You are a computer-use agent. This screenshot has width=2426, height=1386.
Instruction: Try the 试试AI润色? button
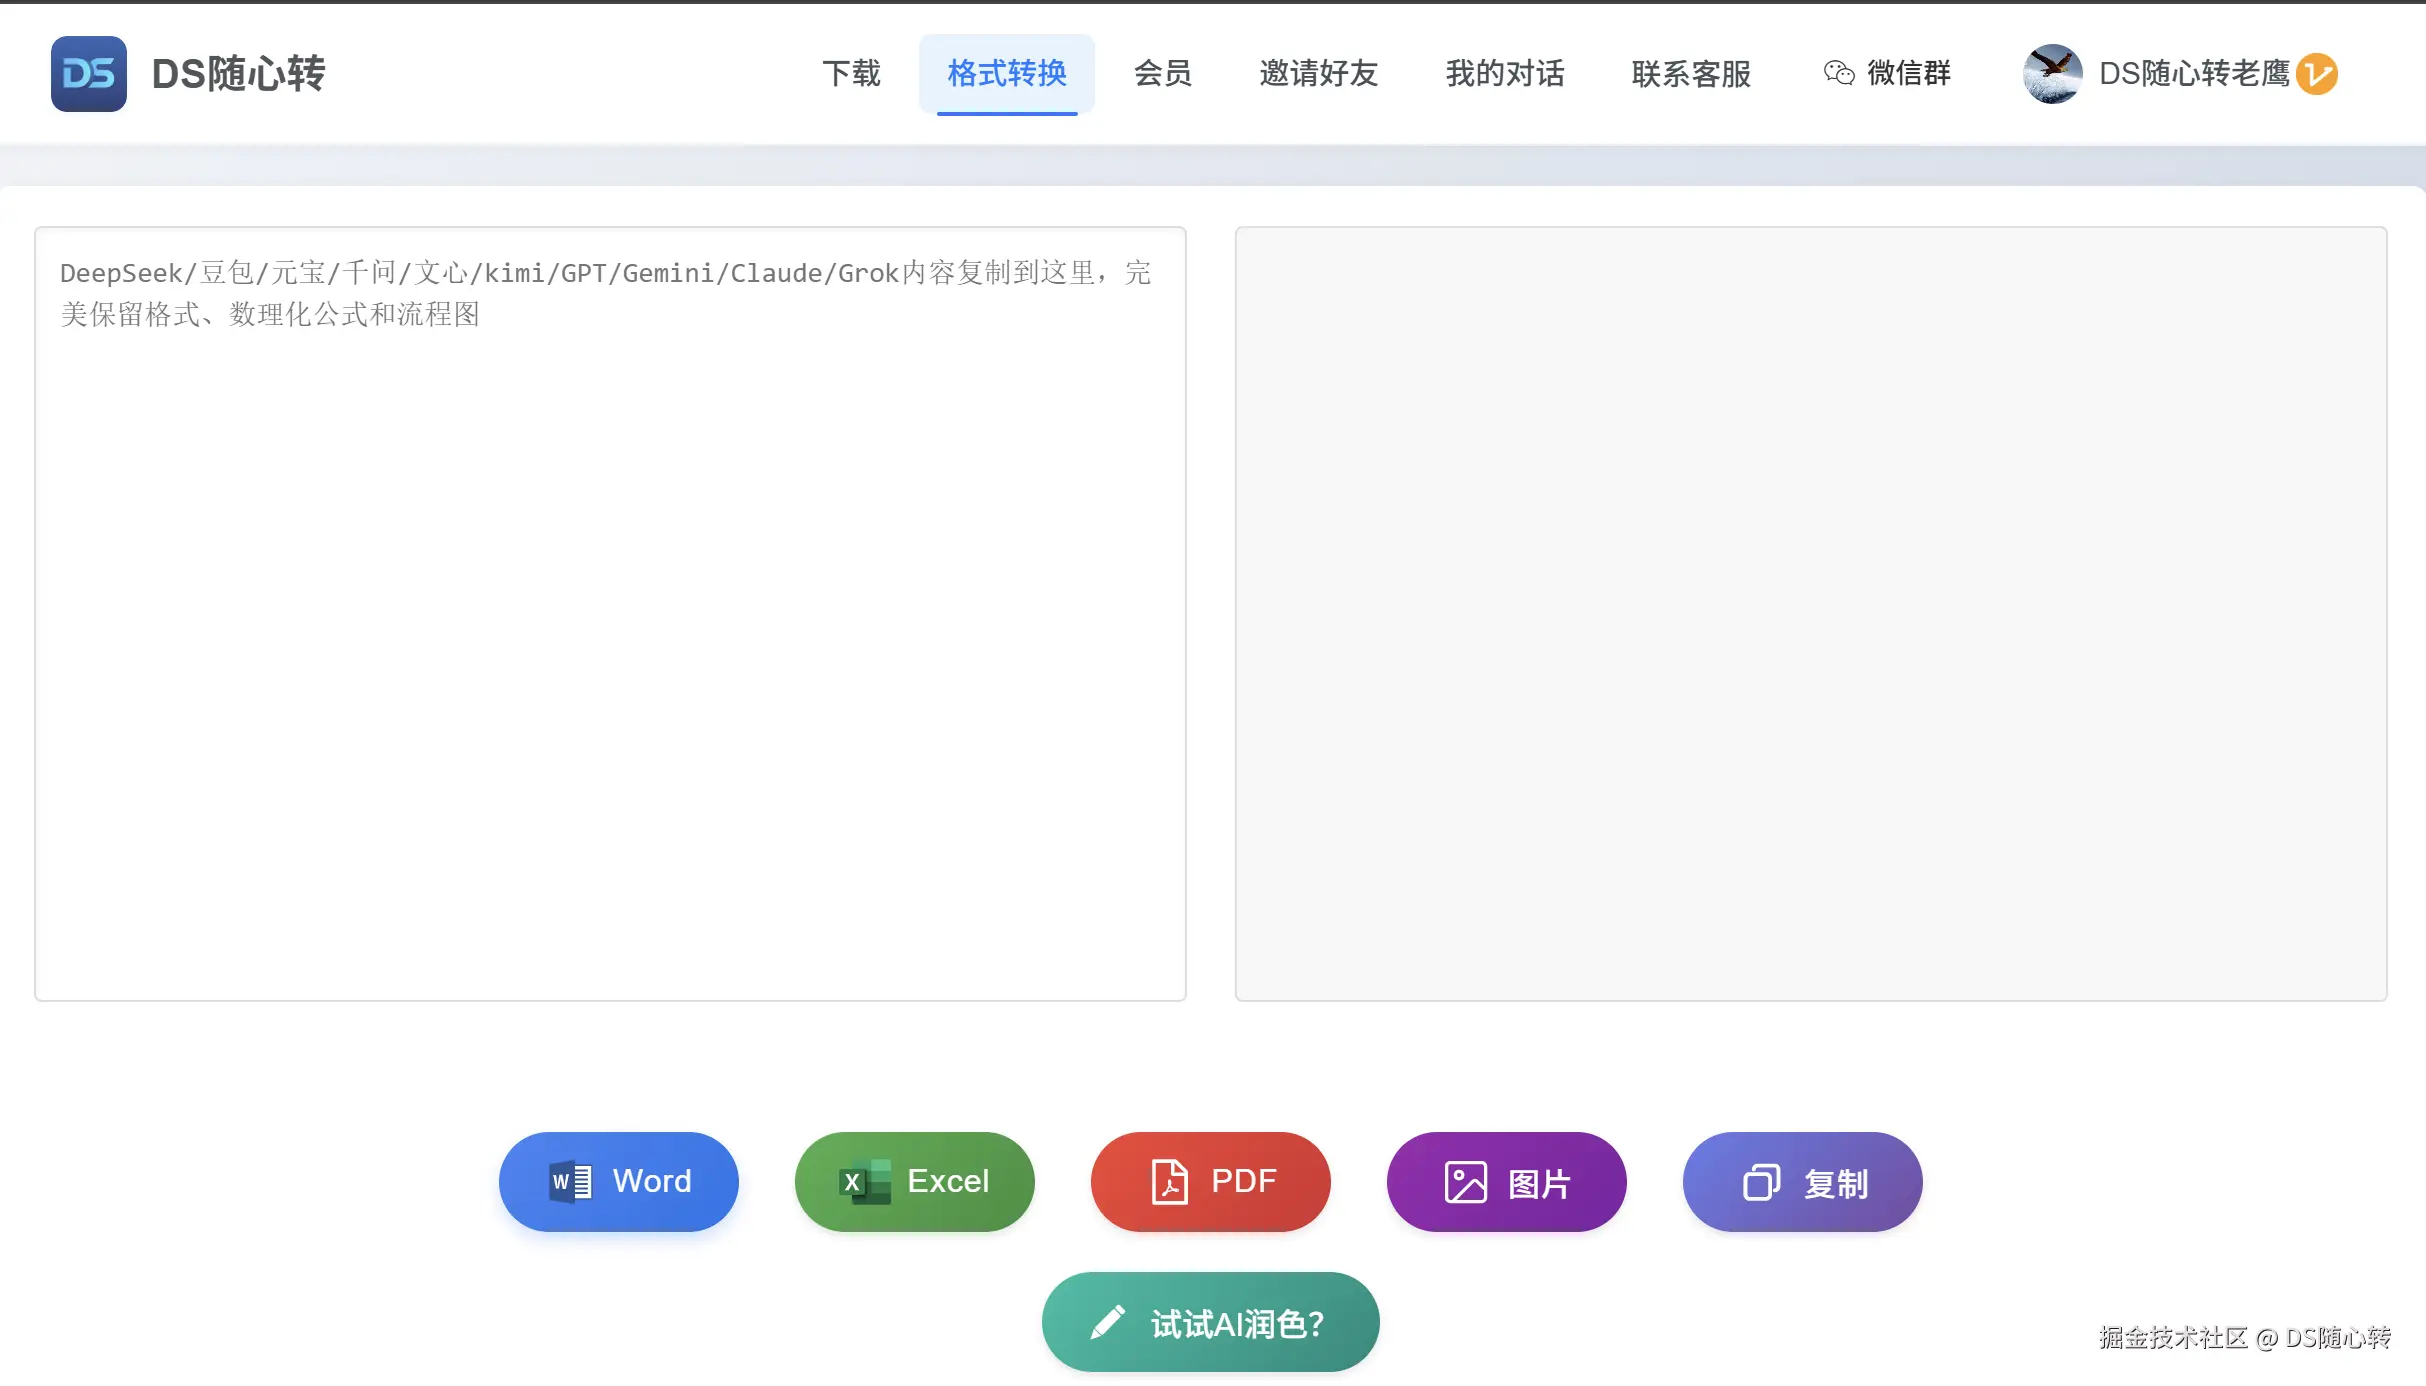[x=1211, y=1322]
